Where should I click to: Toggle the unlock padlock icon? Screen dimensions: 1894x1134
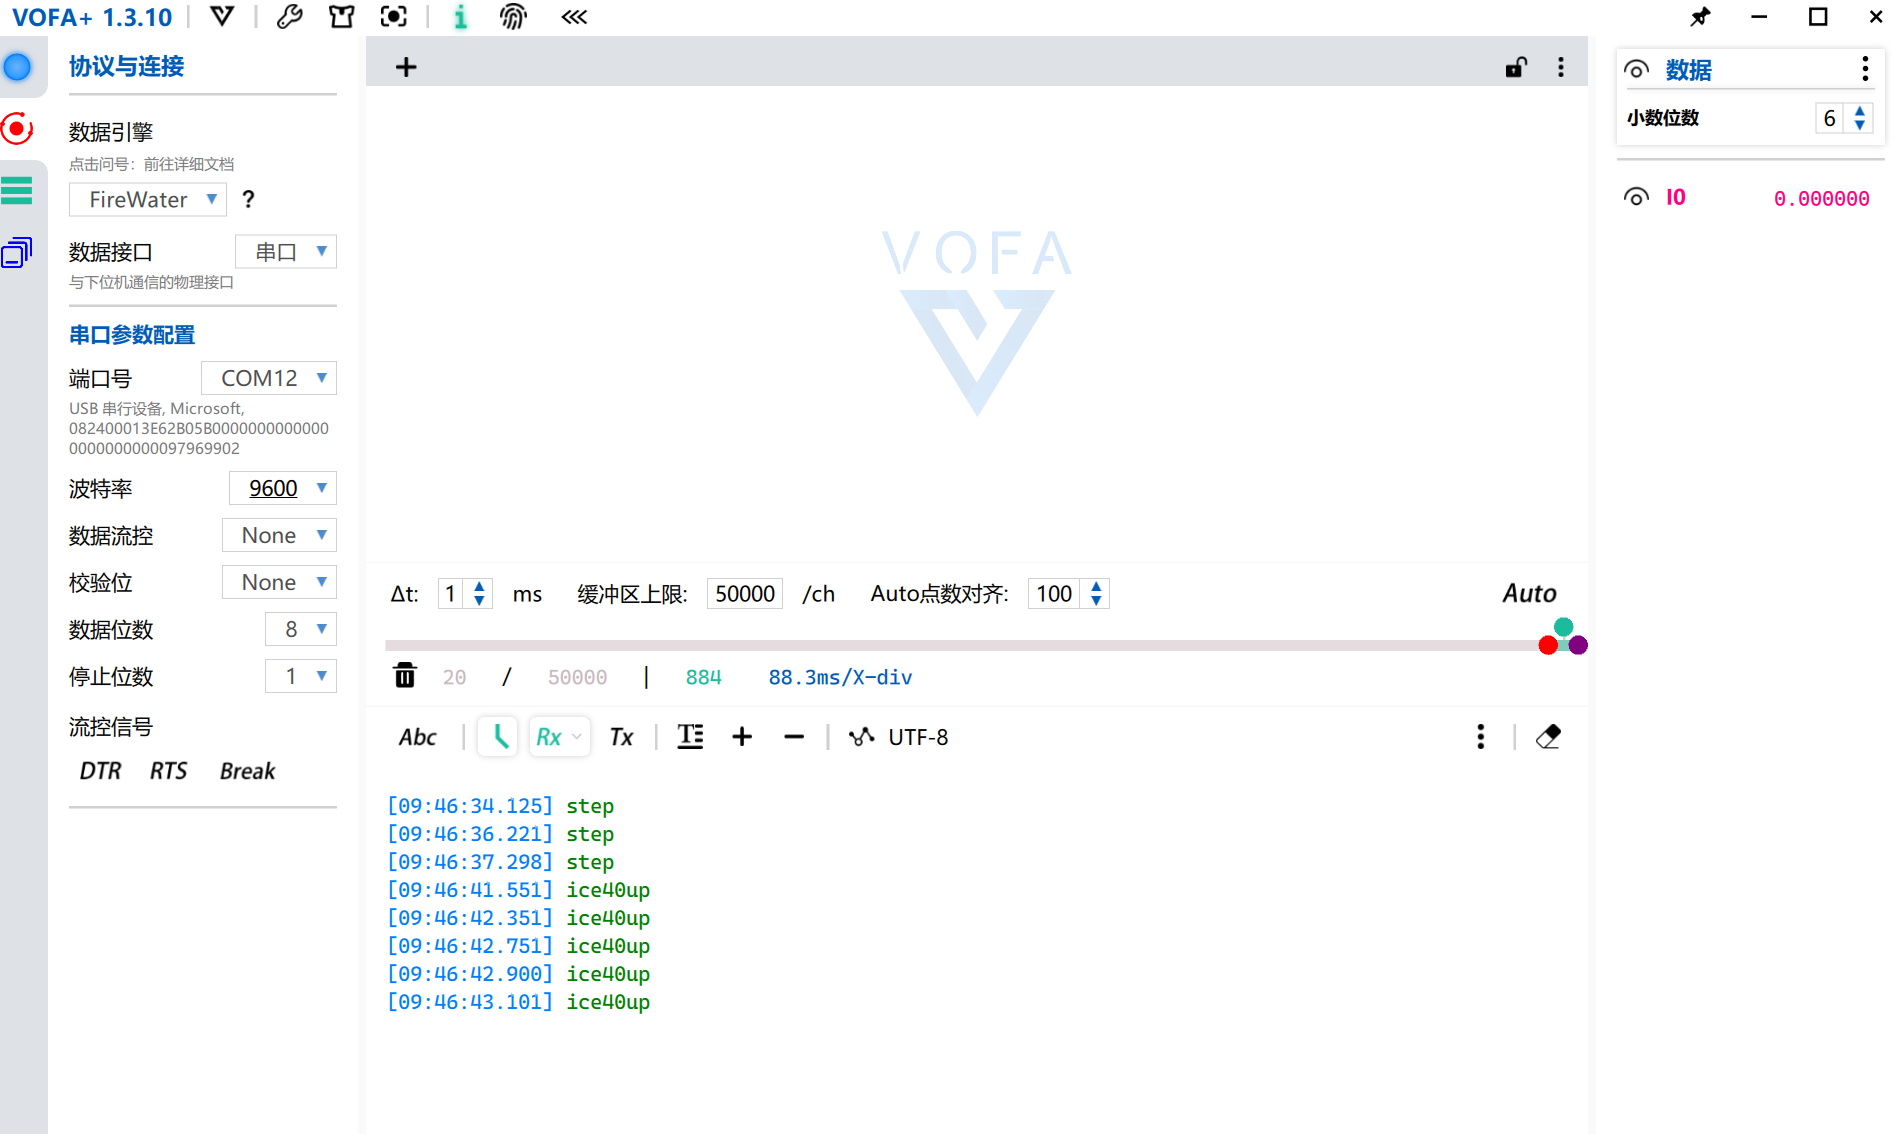click(x=1516, y=67)
